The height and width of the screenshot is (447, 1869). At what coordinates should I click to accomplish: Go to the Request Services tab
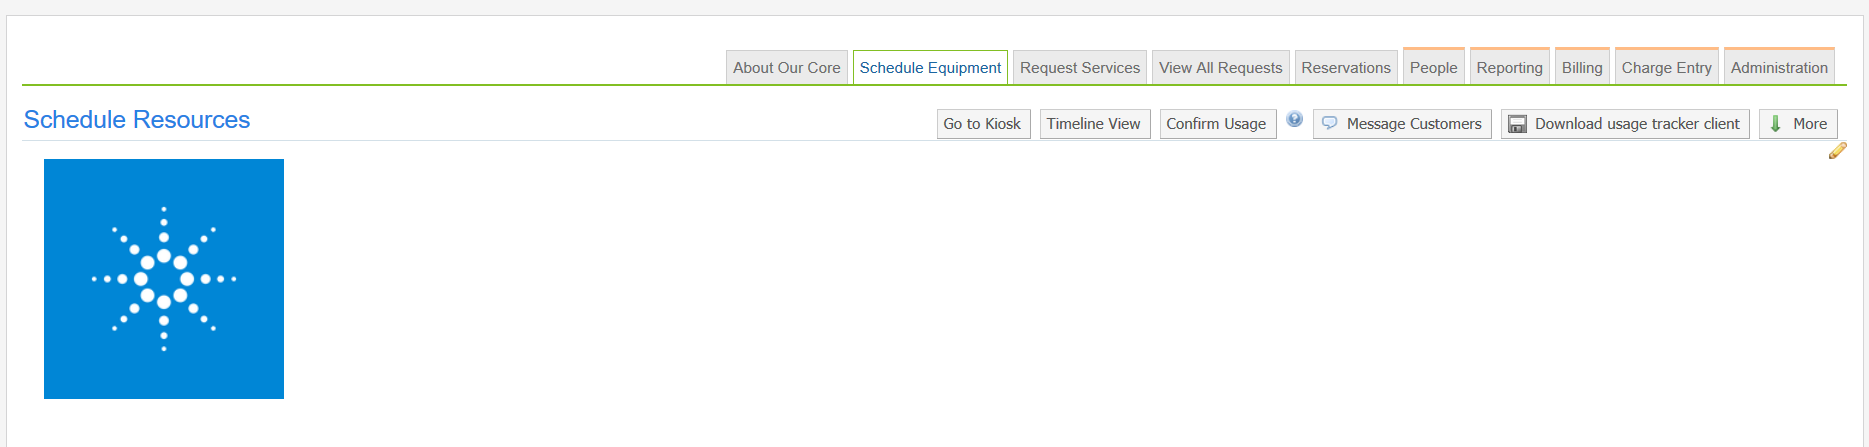click(1080, 68)
